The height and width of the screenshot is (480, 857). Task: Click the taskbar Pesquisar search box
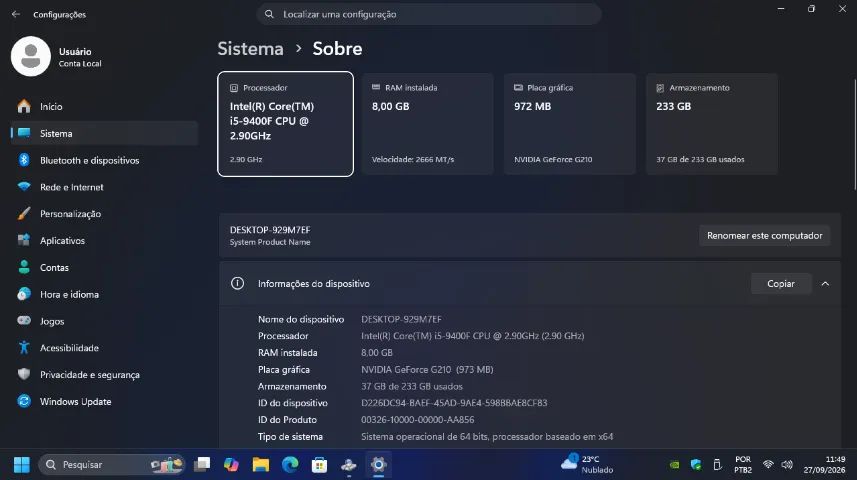[x=112, y=465]
